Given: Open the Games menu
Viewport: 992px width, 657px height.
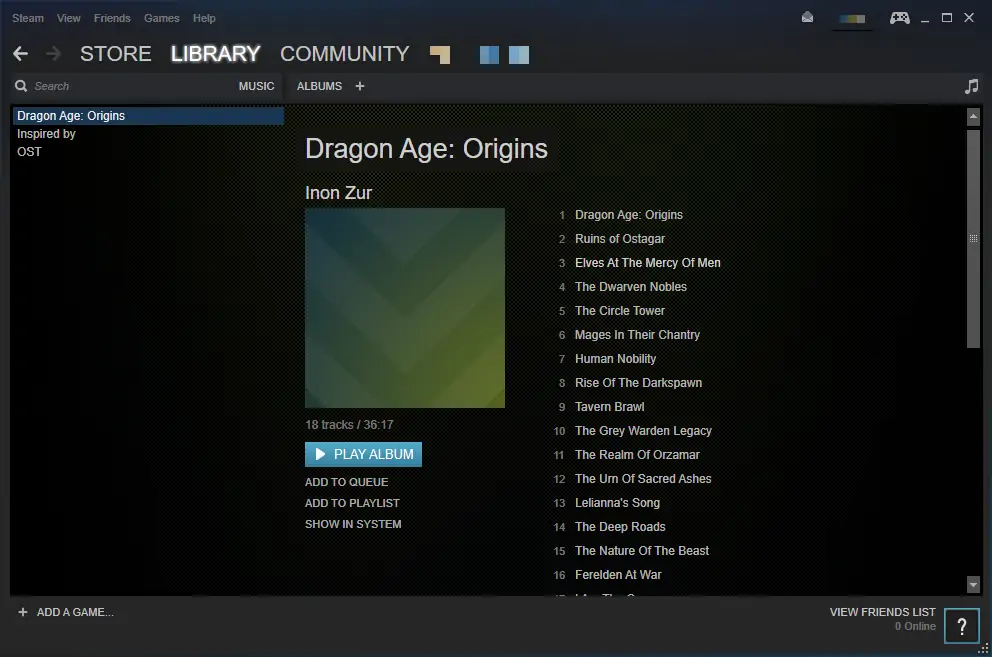Looking at the screenshot, I should pos(161,18).
